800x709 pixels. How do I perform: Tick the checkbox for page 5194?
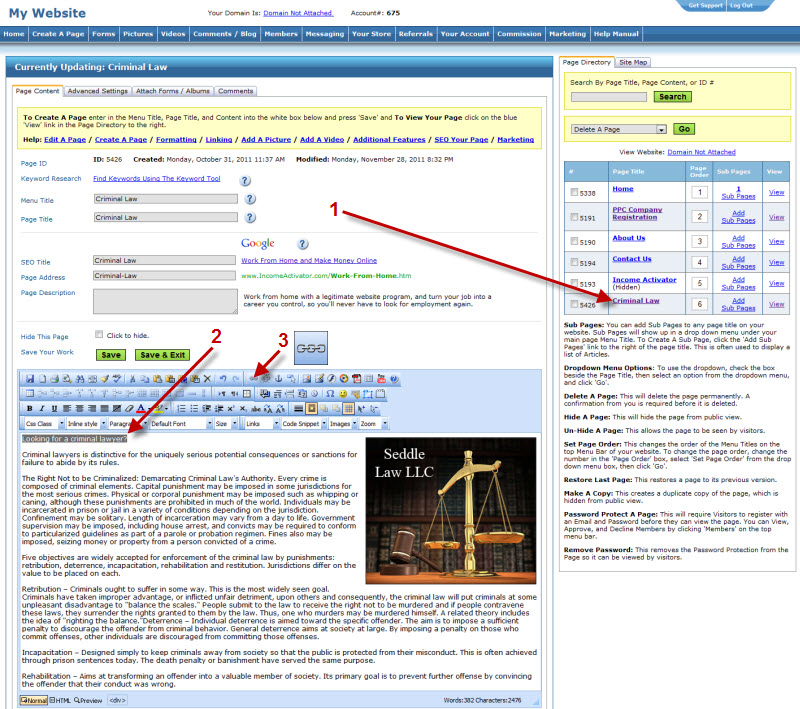click(x=574, y=262)
